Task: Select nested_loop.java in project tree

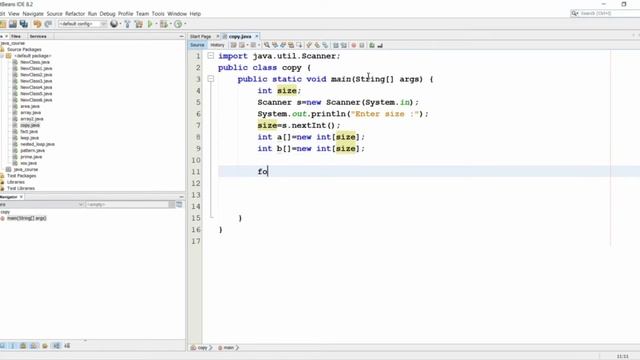Action: 37,144
